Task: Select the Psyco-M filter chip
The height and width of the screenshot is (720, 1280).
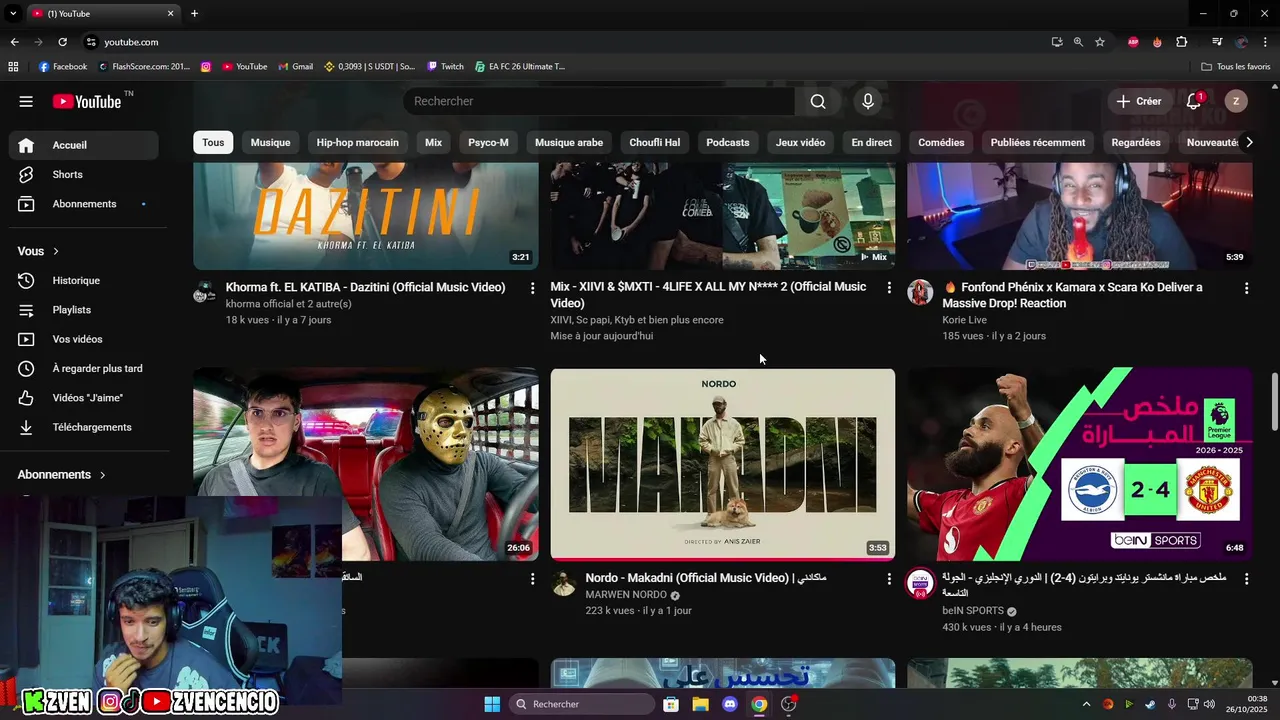Action: tap(488, 142)
